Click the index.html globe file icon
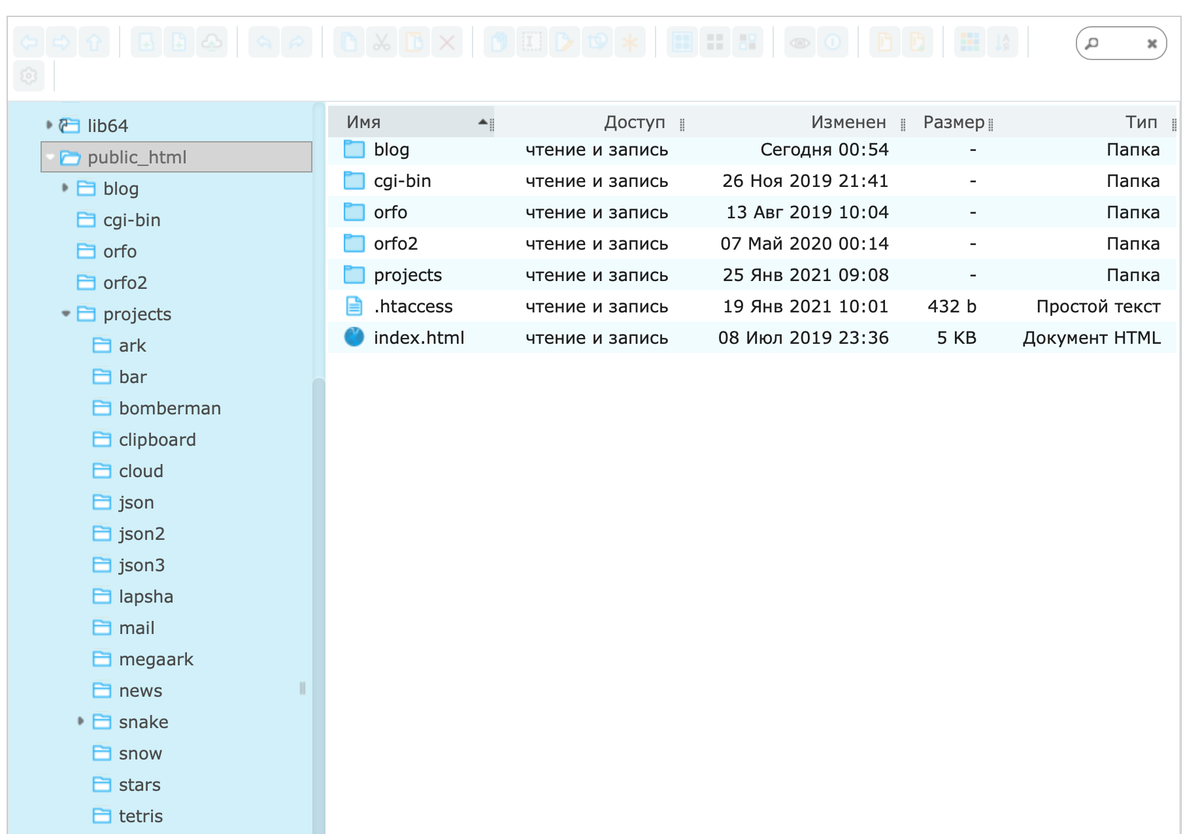 pyautogui.click(x=354, y=338)
